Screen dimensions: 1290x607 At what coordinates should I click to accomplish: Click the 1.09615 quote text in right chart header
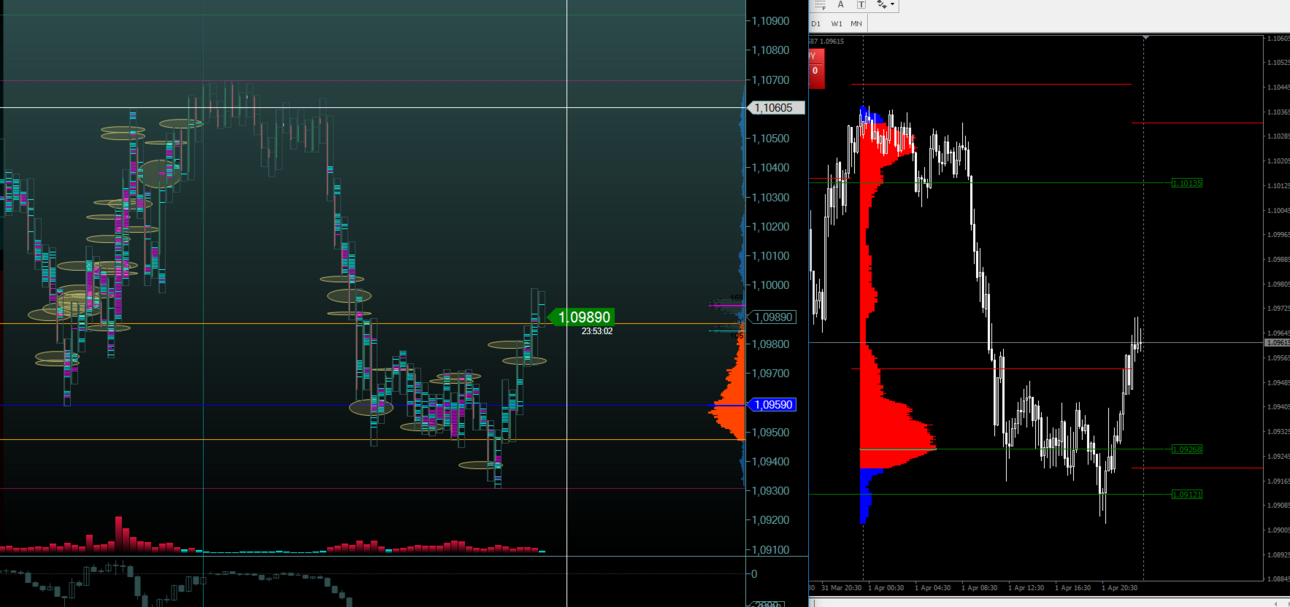[x=833, y=41]
